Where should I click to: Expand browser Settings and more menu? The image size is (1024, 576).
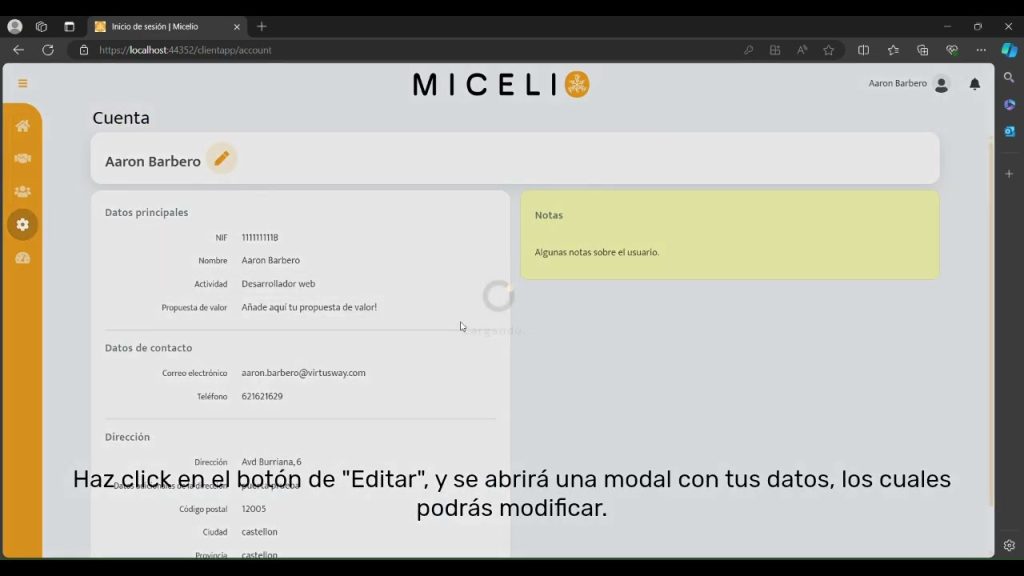pyautogui.click(x=981, y=50)
